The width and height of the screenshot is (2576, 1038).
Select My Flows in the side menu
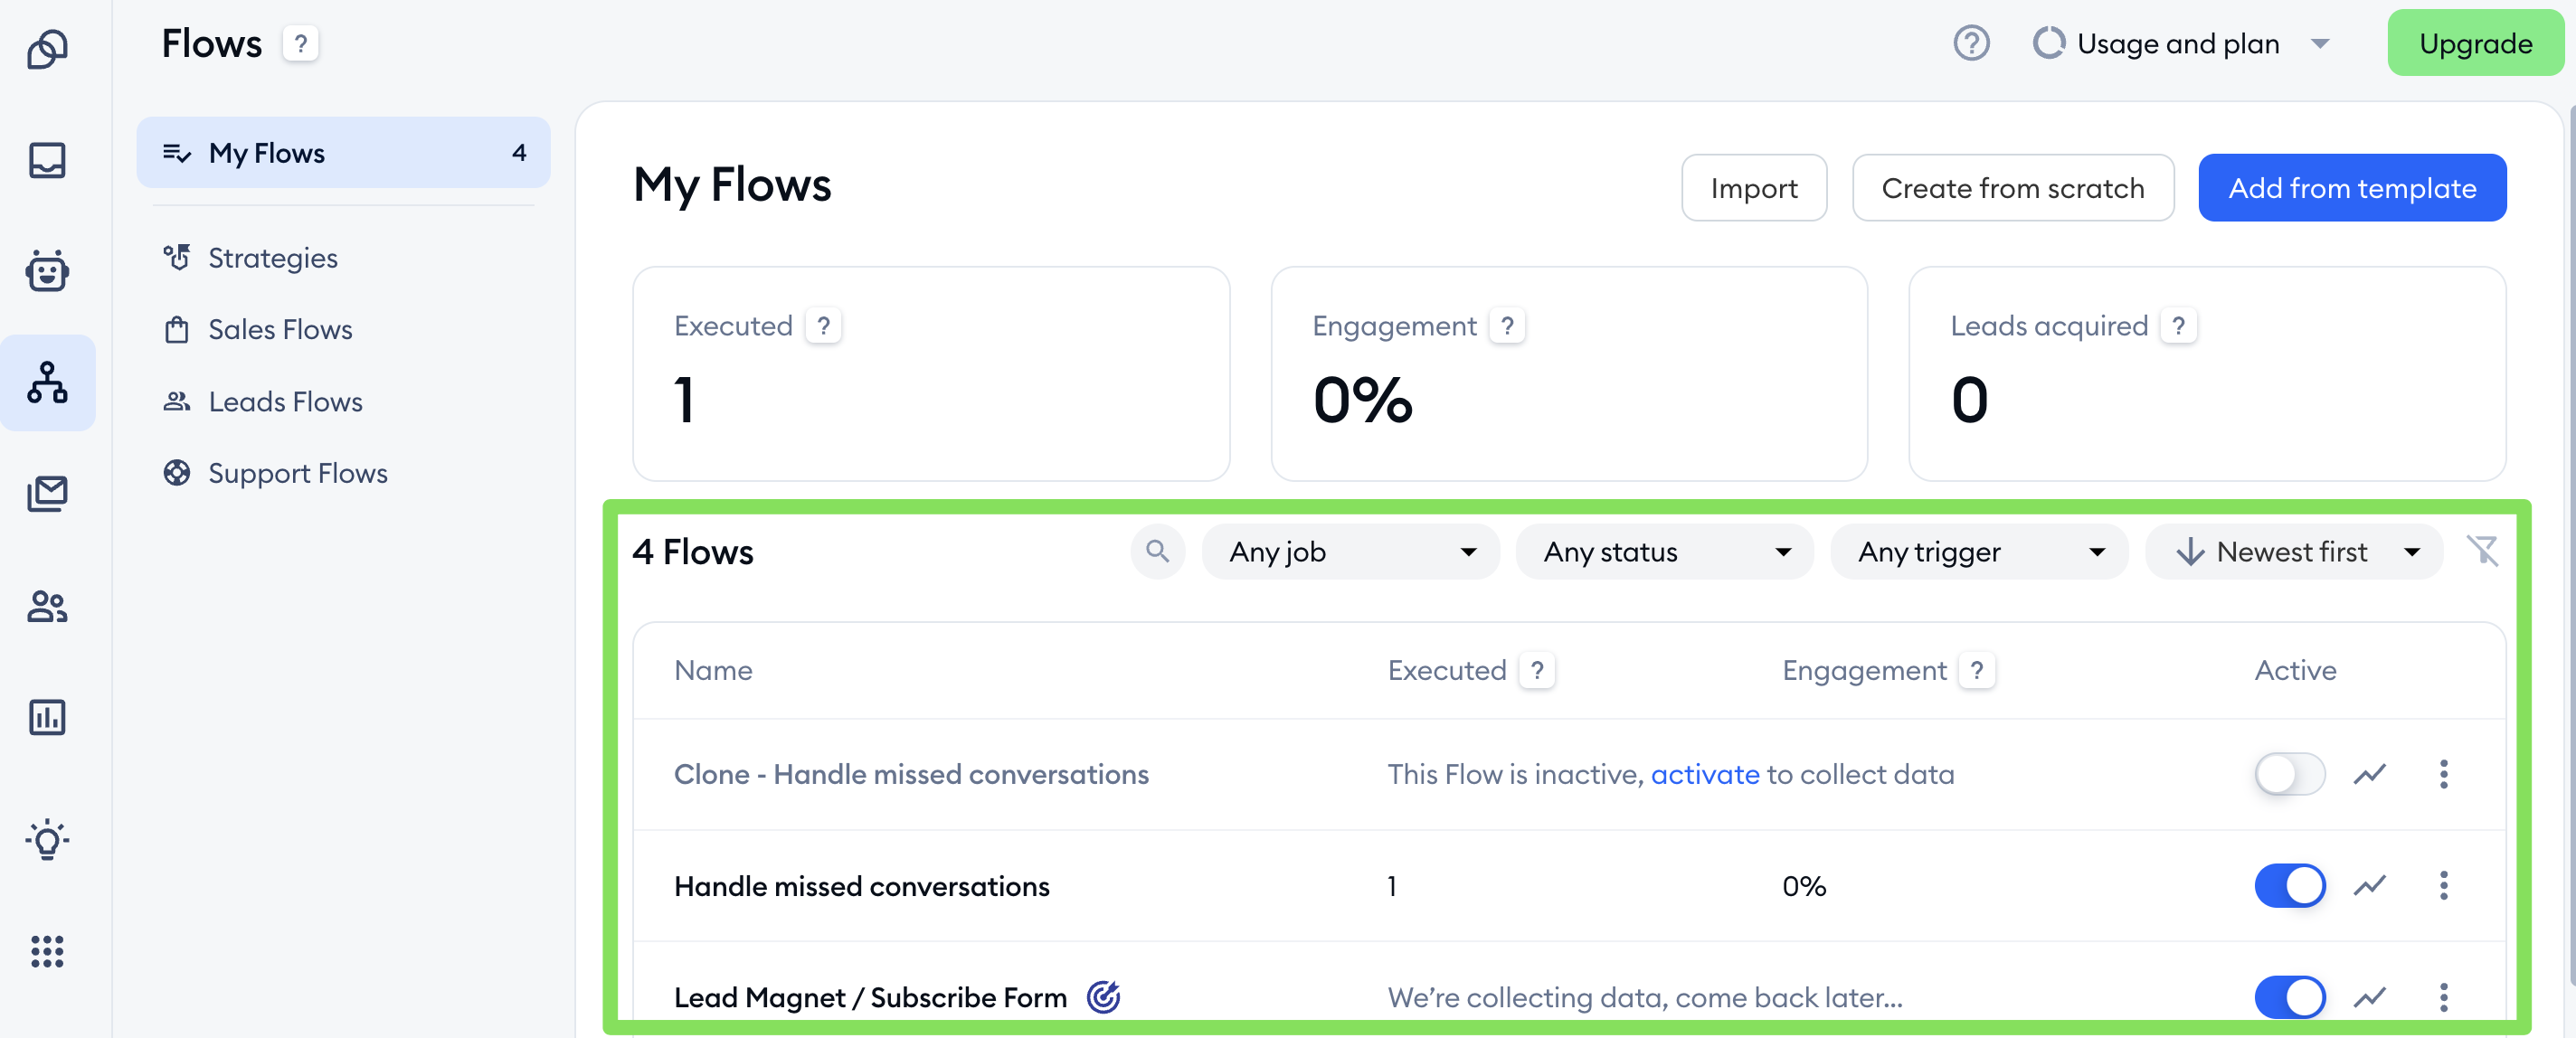coord(343,152)
